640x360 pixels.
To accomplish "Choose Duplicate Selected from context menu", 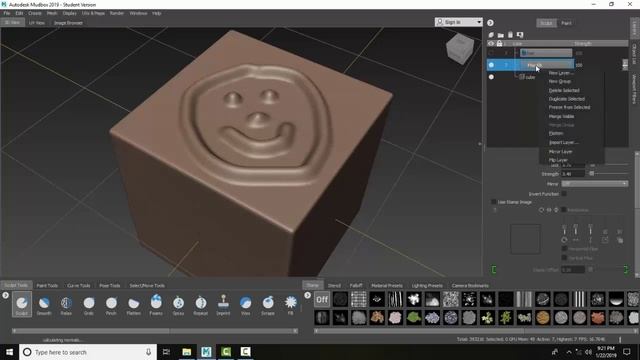I will (567, 99).
